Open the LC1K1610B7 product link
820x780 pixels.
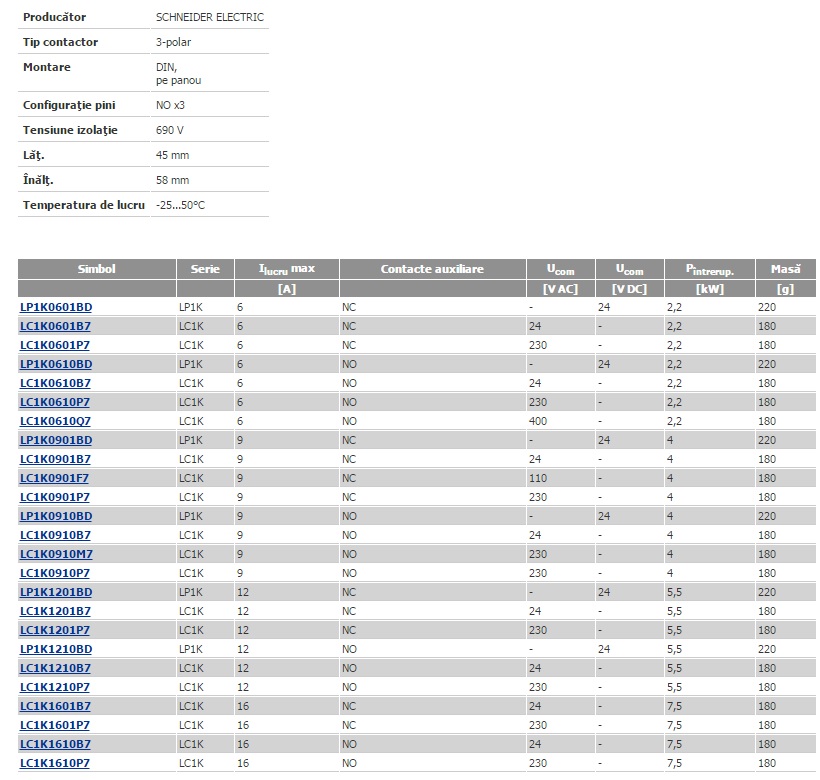(55, 744)
